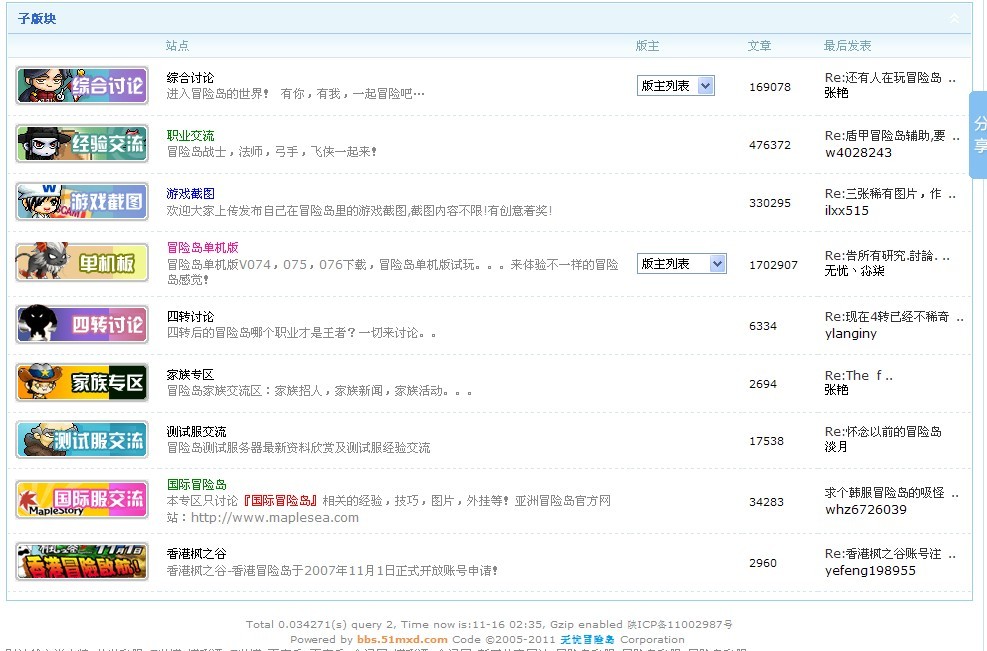Screen dimensions: 987x651
Task: Expand 版主列表 dropdown for 冒险岛单机版
Action: pyautogui.click(x=681, y=264)
